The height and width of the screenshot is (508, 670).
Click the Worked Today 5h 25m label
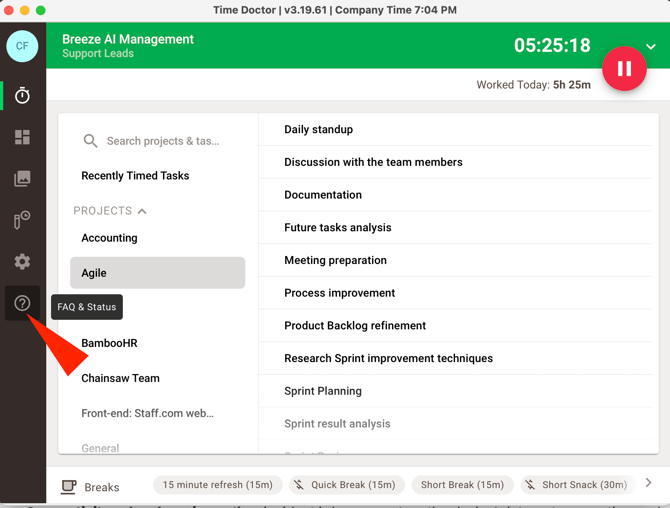coord(533,85)
